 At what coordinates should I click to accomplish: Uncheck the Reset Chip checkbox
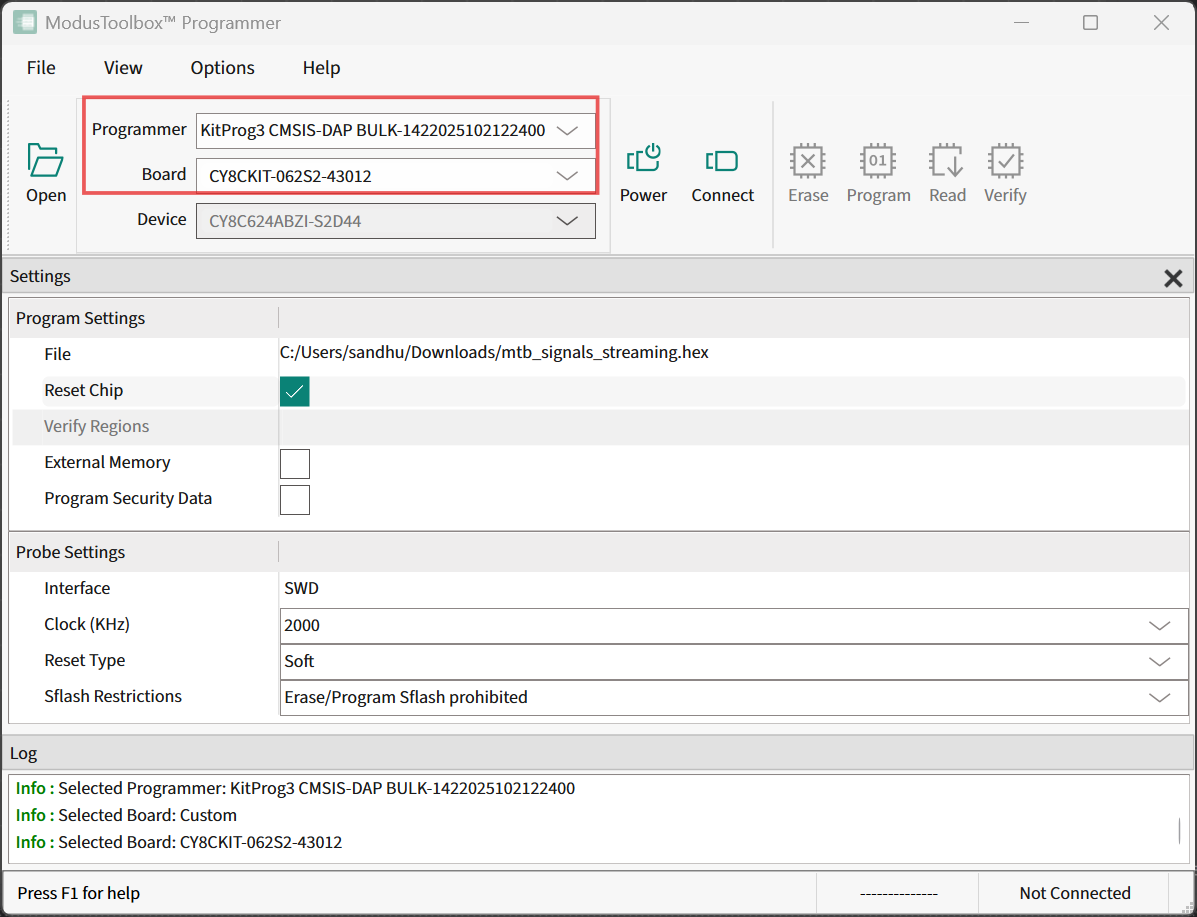(x=295, y=392)
